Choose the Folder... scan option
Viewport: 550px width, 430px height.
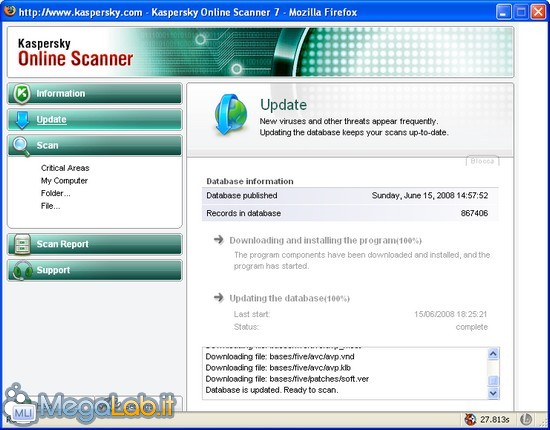click(55, 193)
